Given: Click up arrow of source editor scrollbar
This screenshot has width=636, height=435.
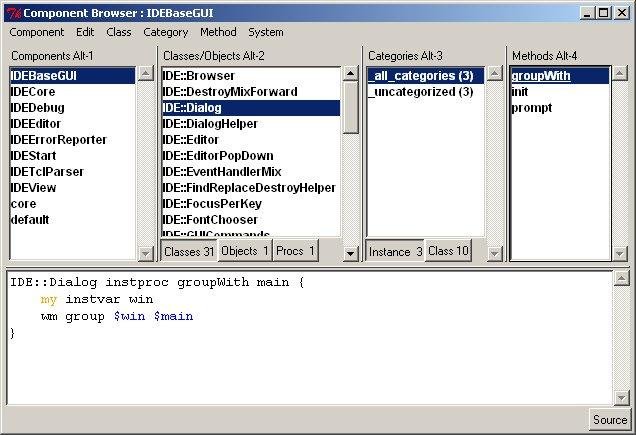Looking at the screenshot, I should [x=621, y=278].
